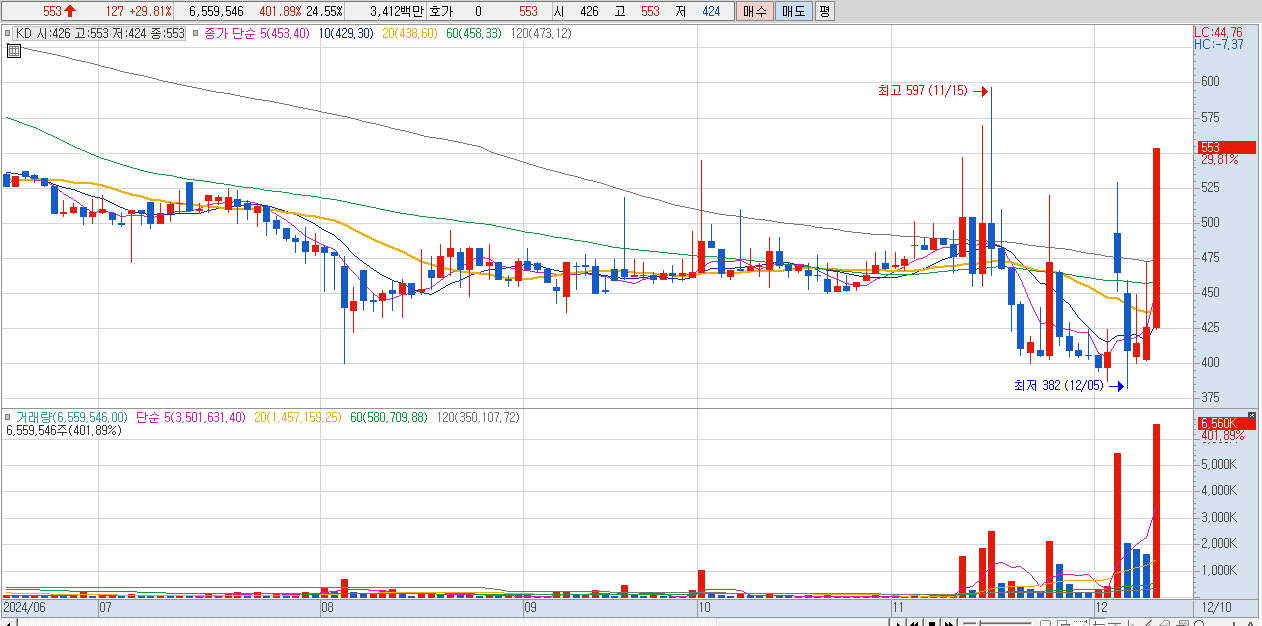
Task: Click volume average 60(580,709,88) label
Action: (389, 417)
